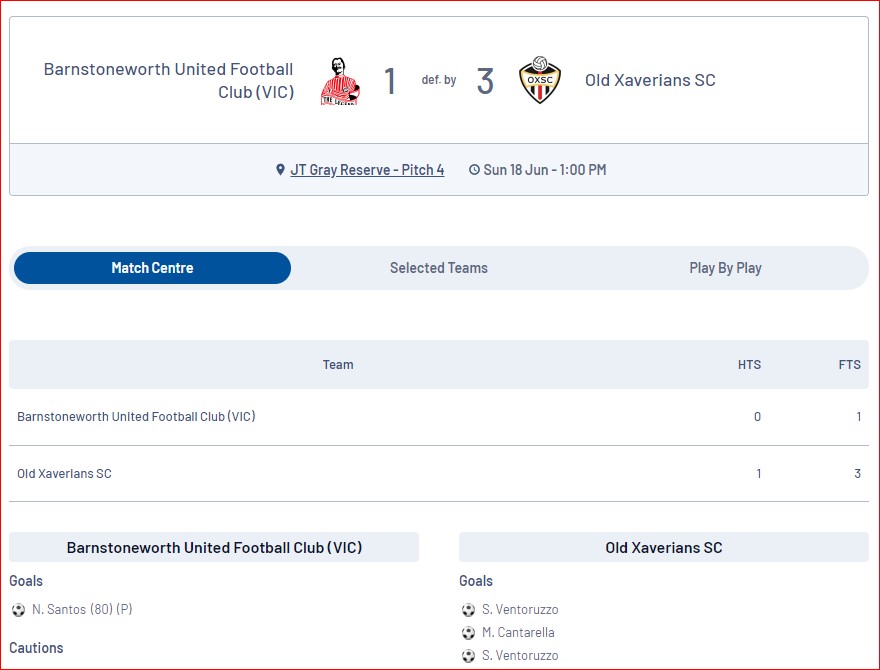
Task: Switch to the Match Centre tab
Action: [x=152, y=268]
